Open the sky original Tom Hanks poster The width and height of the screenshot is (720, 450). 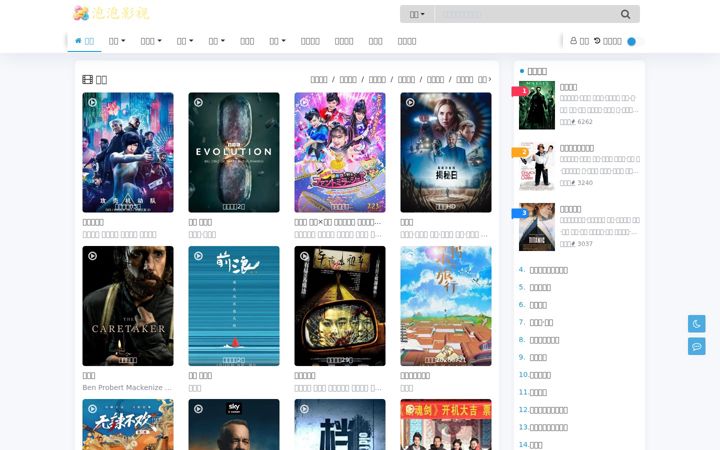tap(234, 425)
